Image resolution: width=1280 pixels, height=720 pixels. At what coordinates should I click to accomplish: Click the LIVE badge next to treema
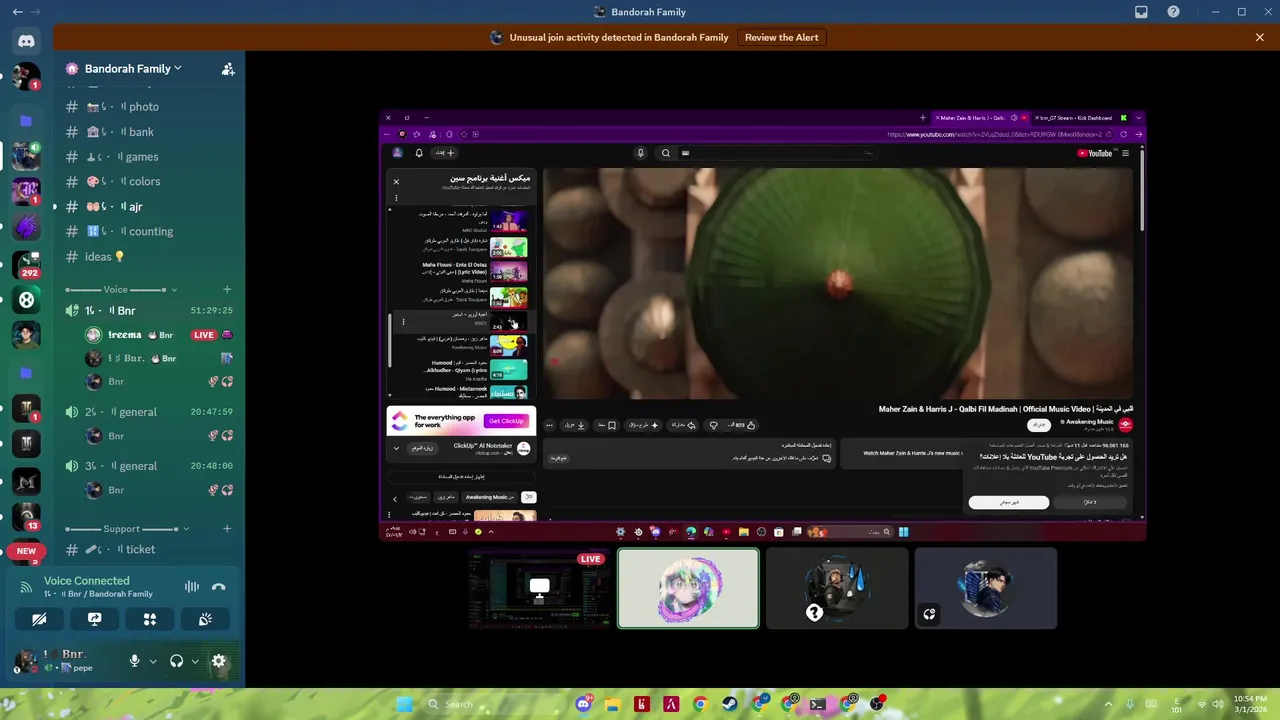coord(204,335)
